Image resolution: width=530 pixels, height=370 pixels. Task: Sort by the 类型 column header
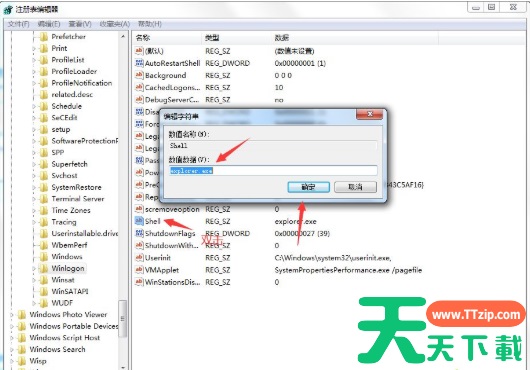tap(237, 38)
